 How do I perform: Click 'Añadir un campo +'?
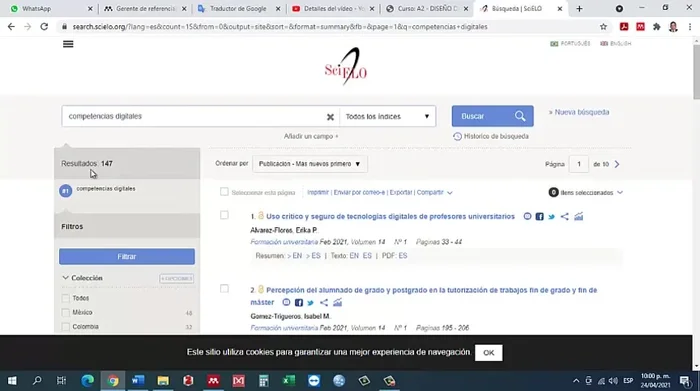click(x=311, y=136)
